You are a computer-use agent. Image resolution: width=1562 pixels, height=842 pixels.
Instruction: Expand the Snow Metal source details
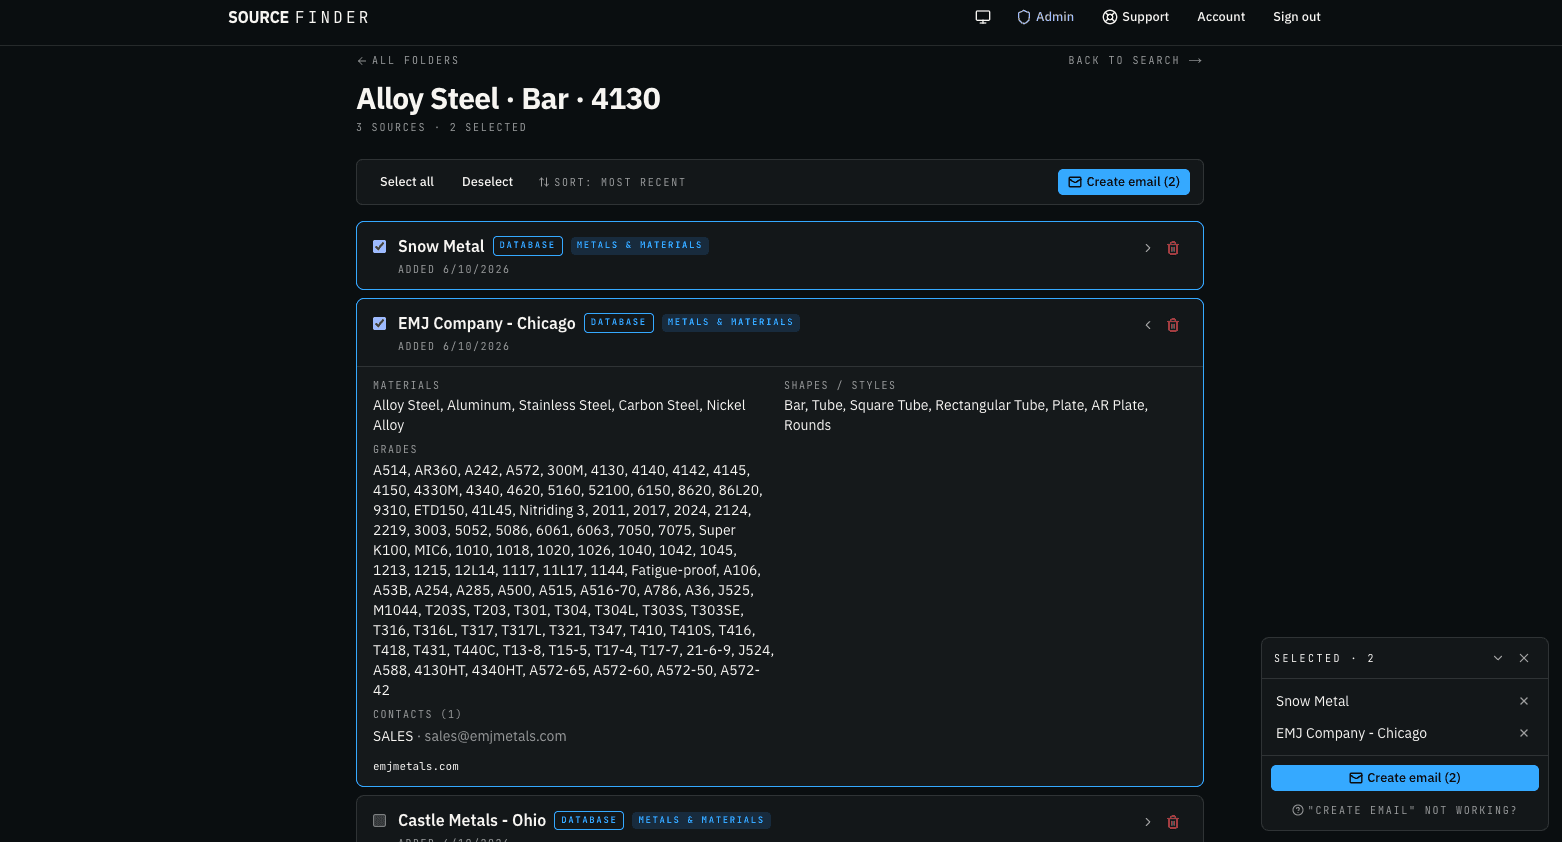(1148, 248)
